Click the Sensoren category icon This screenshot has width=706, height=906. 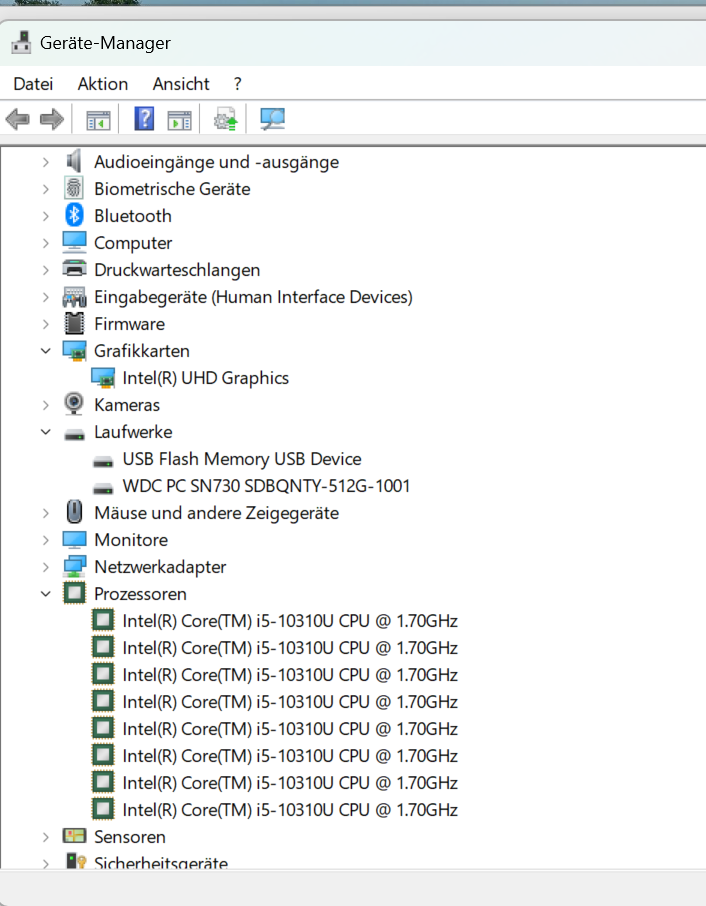click(74, 836)
